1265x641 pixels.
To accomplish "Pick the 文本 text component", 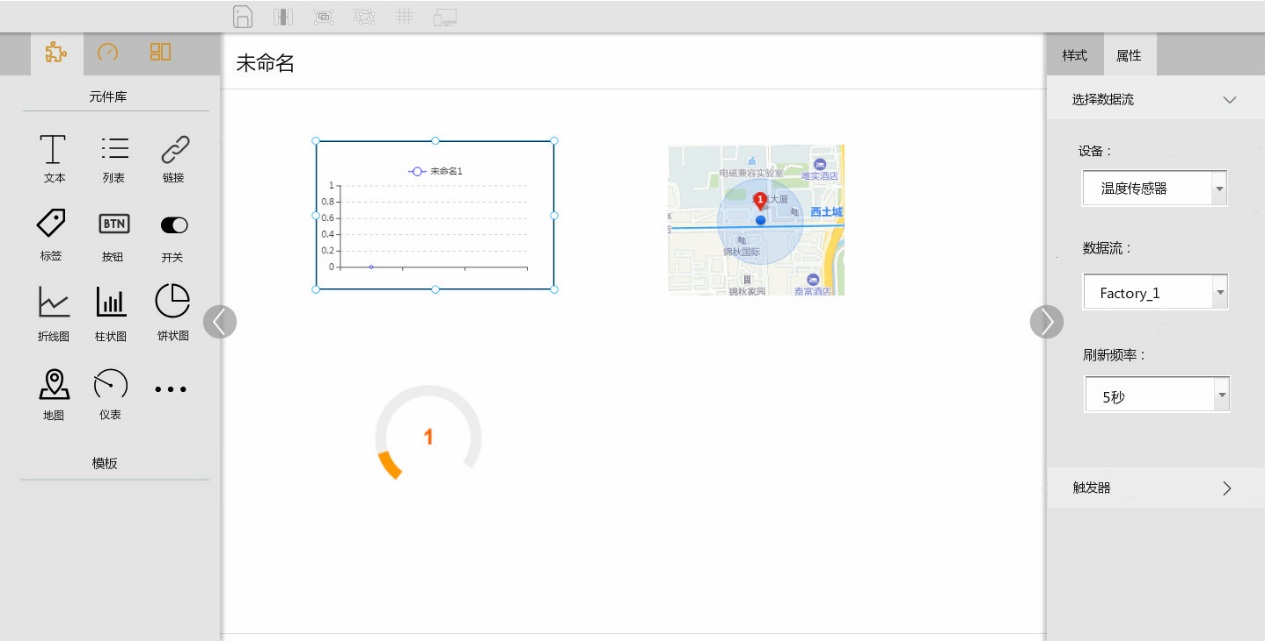I will tap(54, 158).
